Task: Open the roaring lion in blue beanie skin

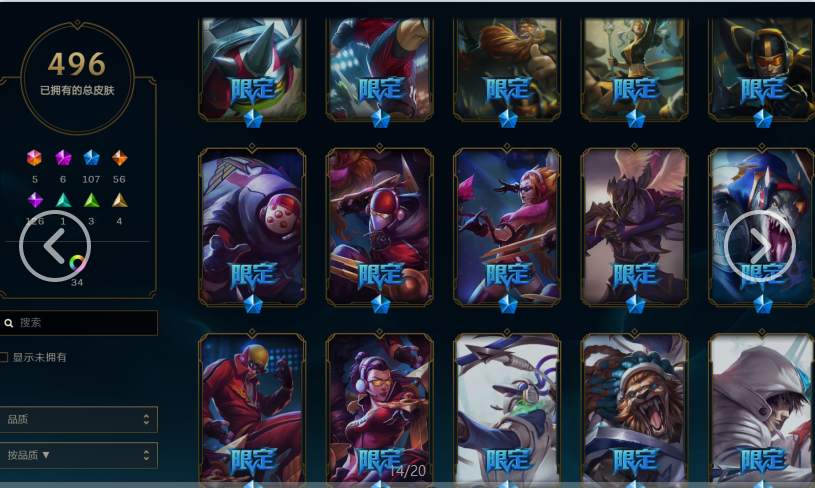Action: [634, 410]
